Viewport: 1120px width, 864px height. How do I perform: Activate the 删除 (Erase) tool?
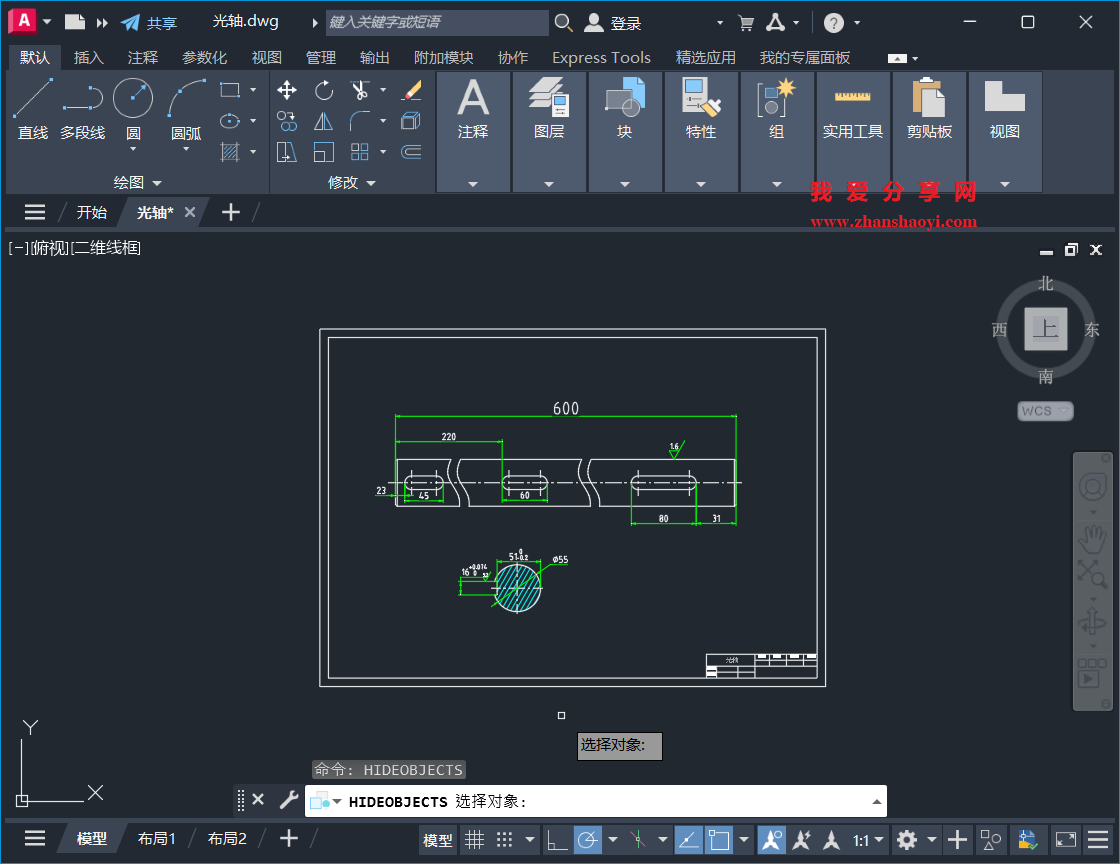412,92
